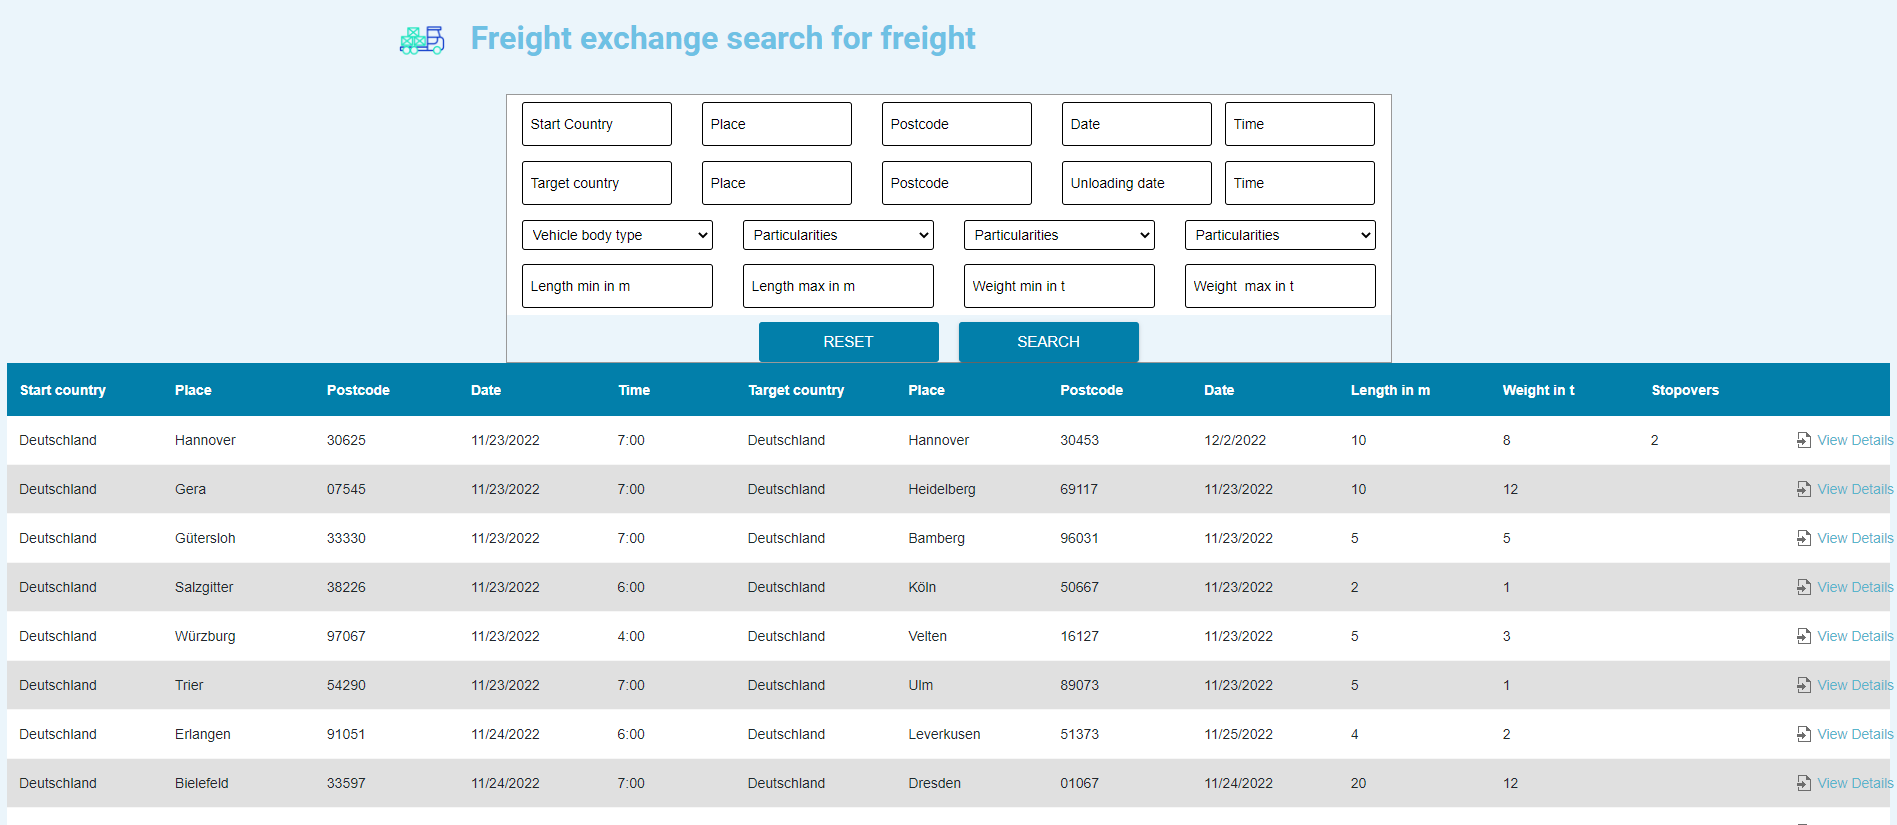Click the details icon in Trier row
This screenshot has height=825, width=1897.
[1804, 685]
